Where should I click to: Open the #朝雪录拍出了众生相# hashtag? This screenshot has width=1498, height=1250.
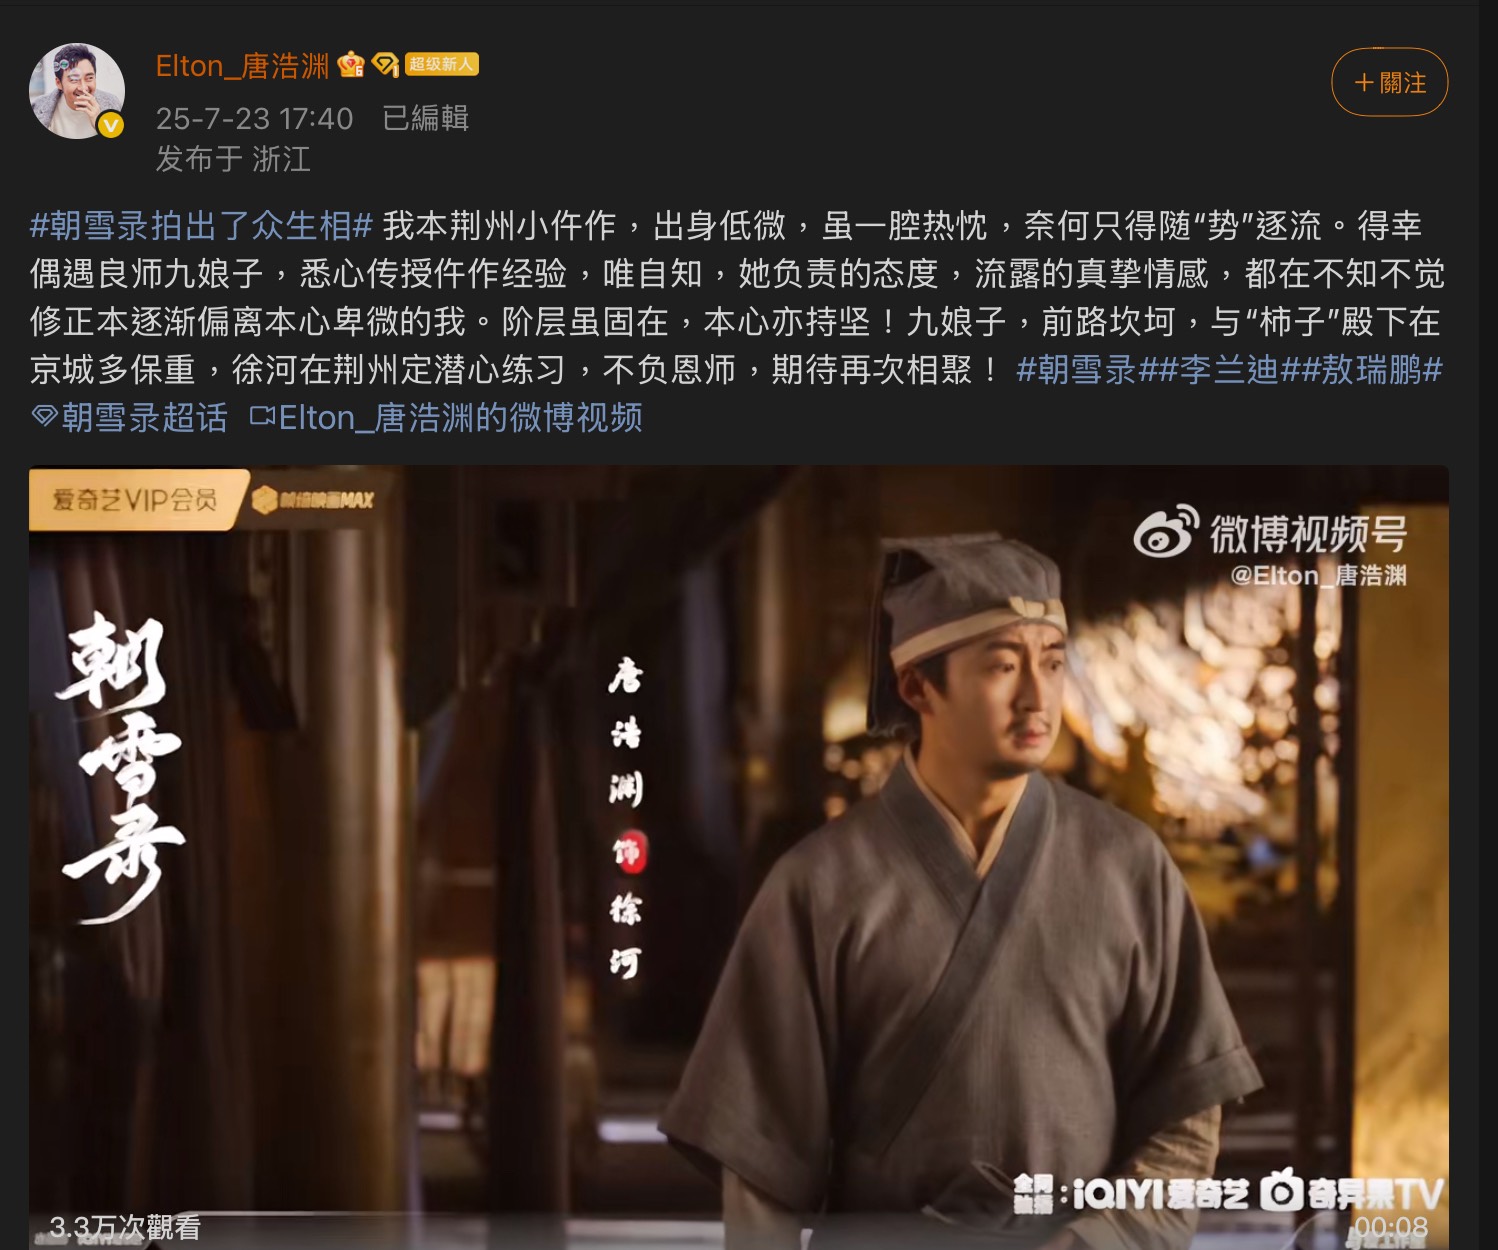point(202,226)
